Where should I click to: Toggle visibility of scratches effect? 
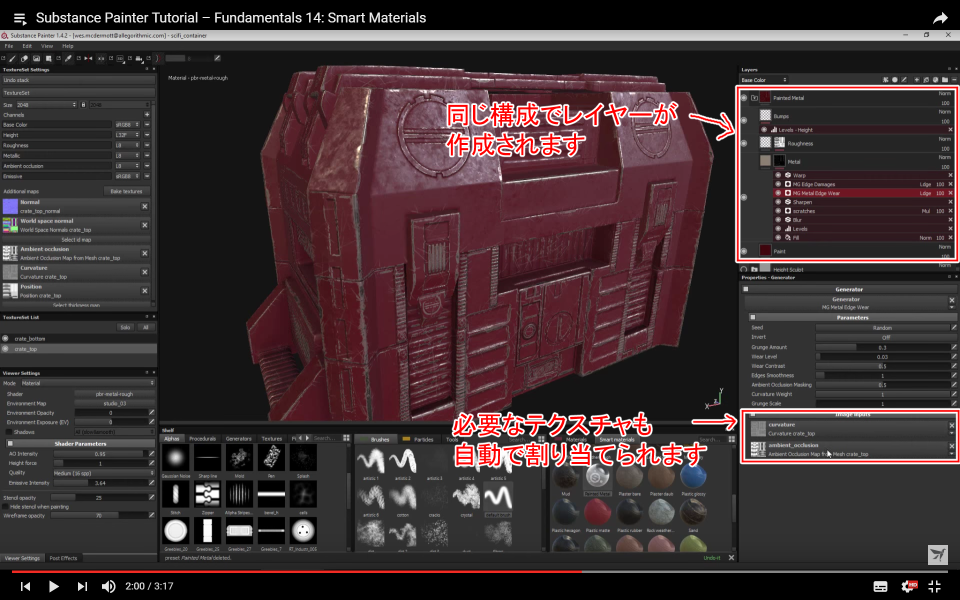coord(779,211)
